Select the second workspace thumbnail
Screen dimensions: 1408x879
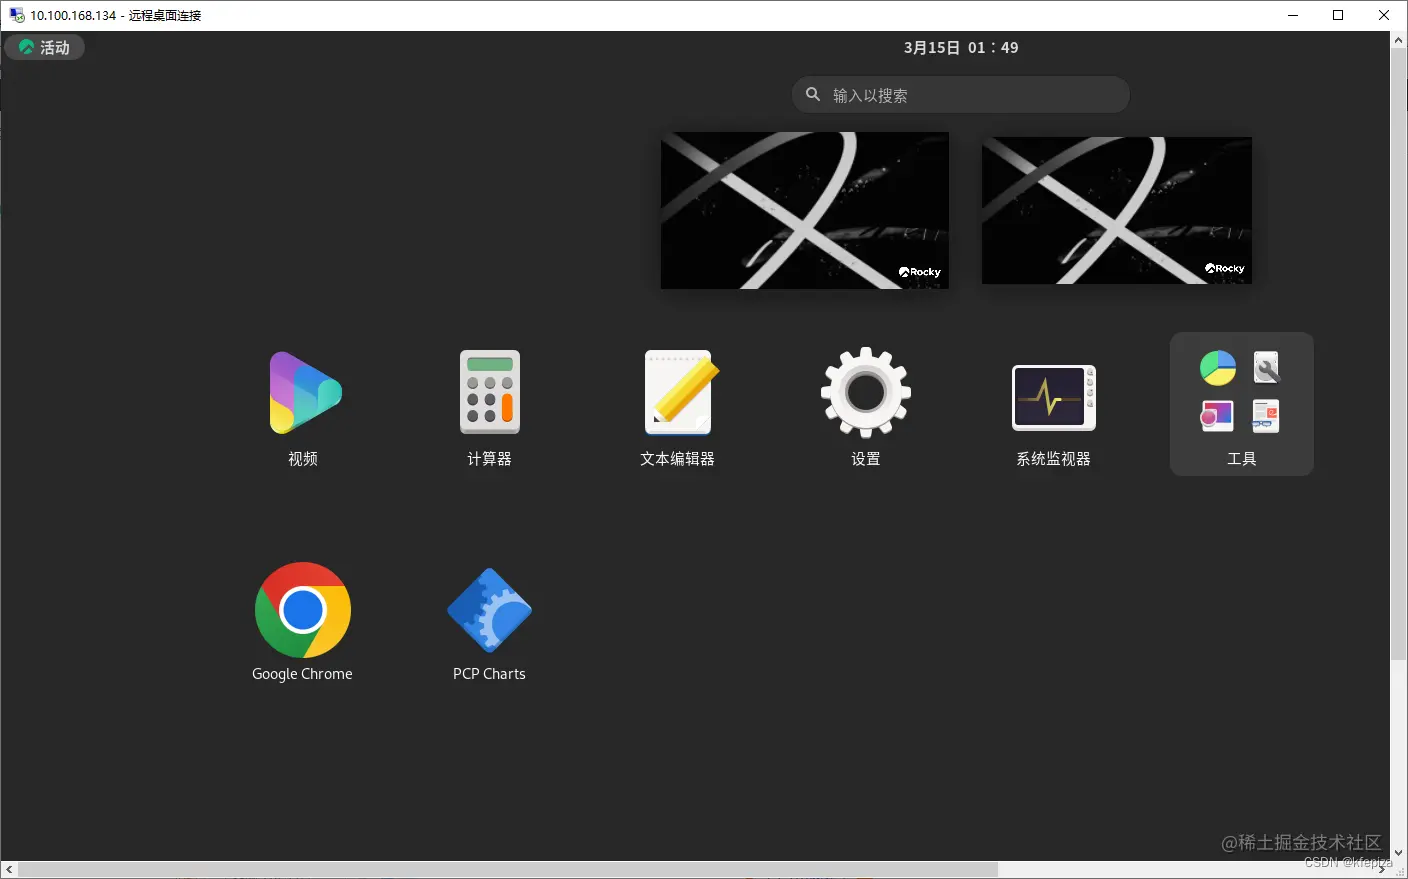coord(1117,211)
